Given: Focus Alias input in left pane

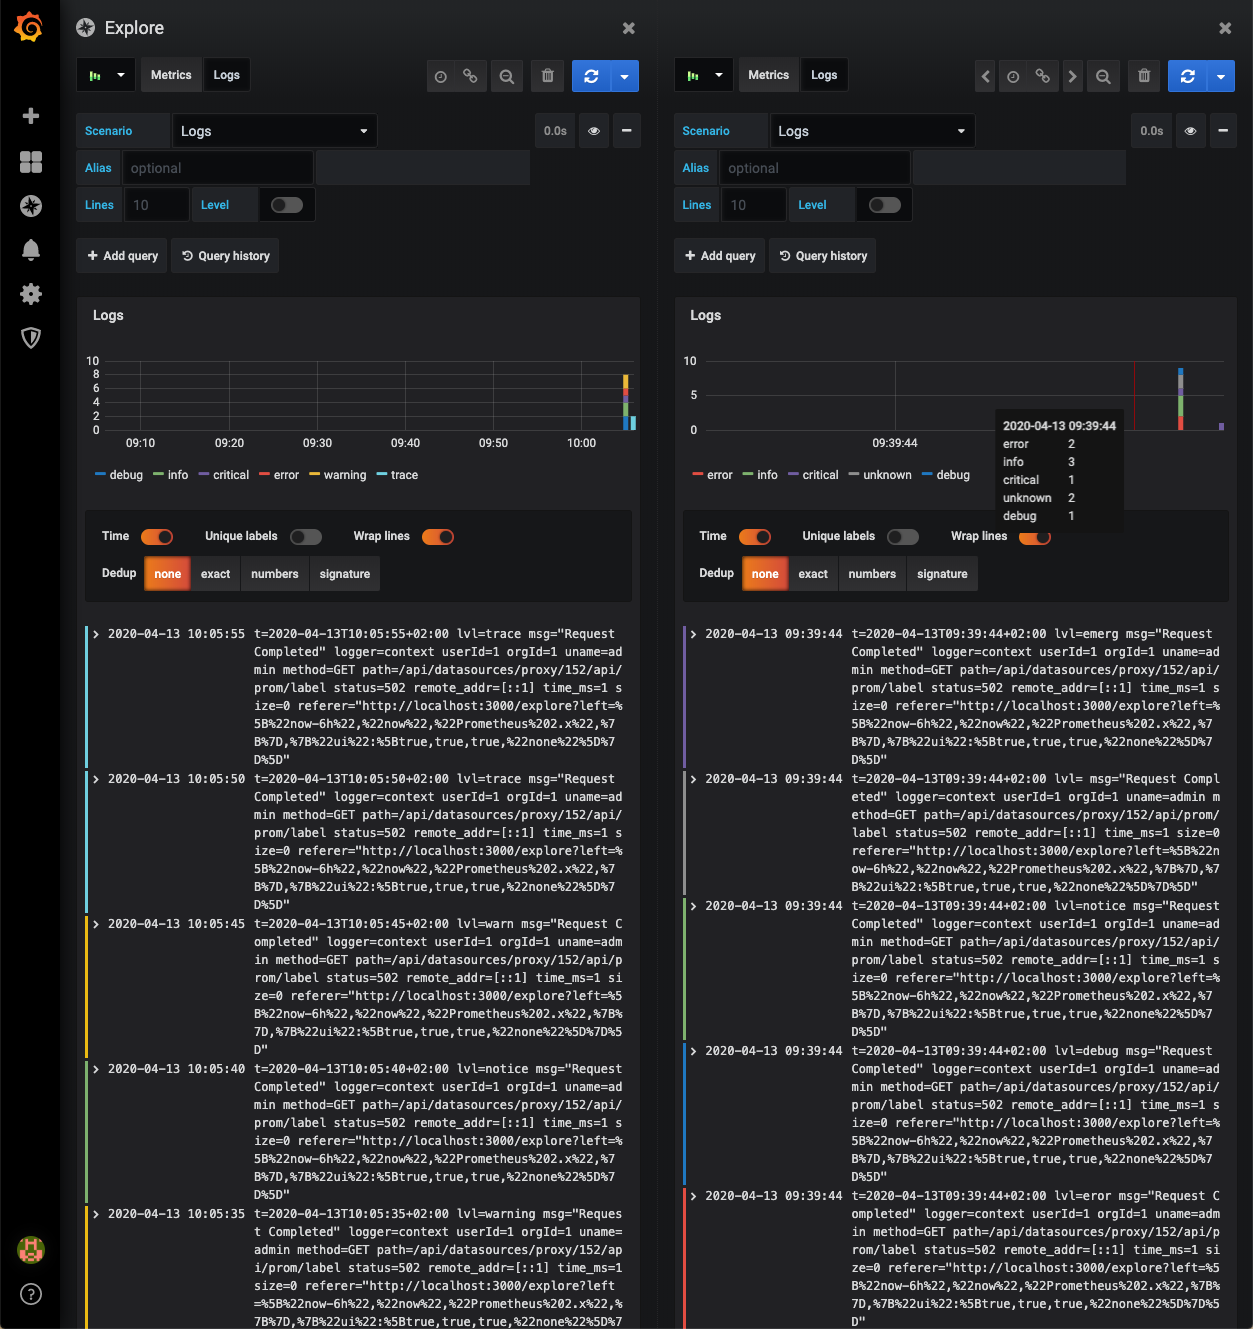Looking at the screenshot, I should [218, 168].
